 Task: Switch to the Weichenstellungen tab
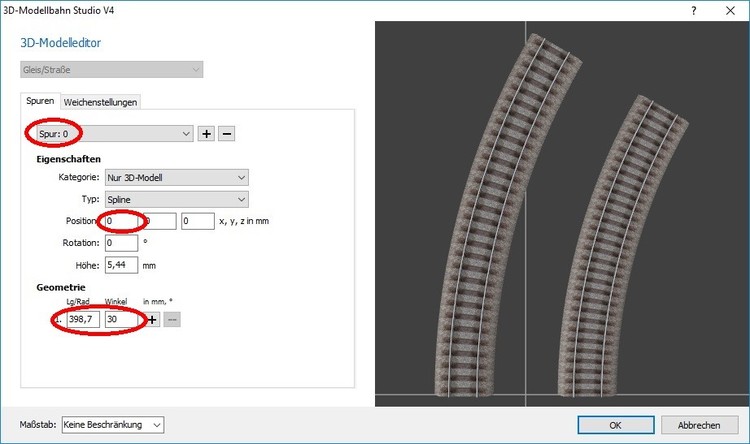(x=100, y=102)
